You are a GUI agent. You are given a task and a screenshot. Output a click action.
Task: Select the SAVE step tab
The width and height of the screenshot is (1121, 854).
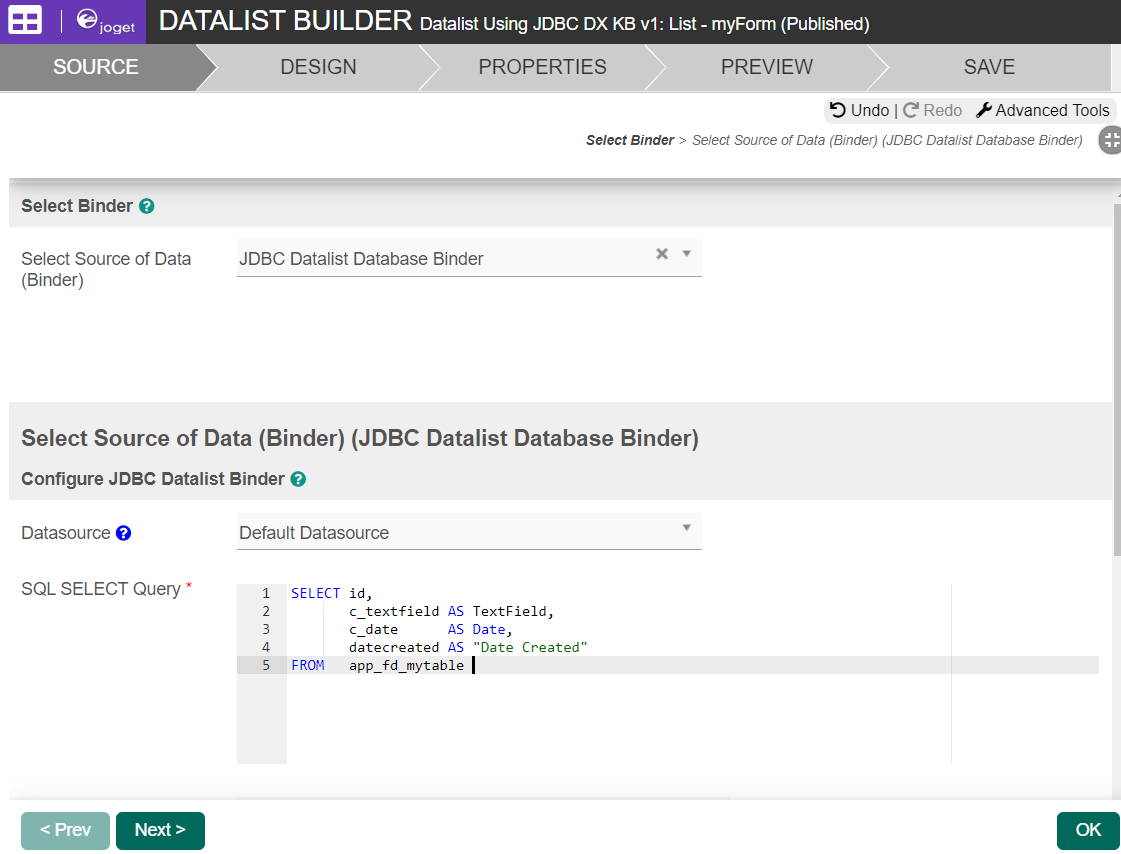click(989, 67)
